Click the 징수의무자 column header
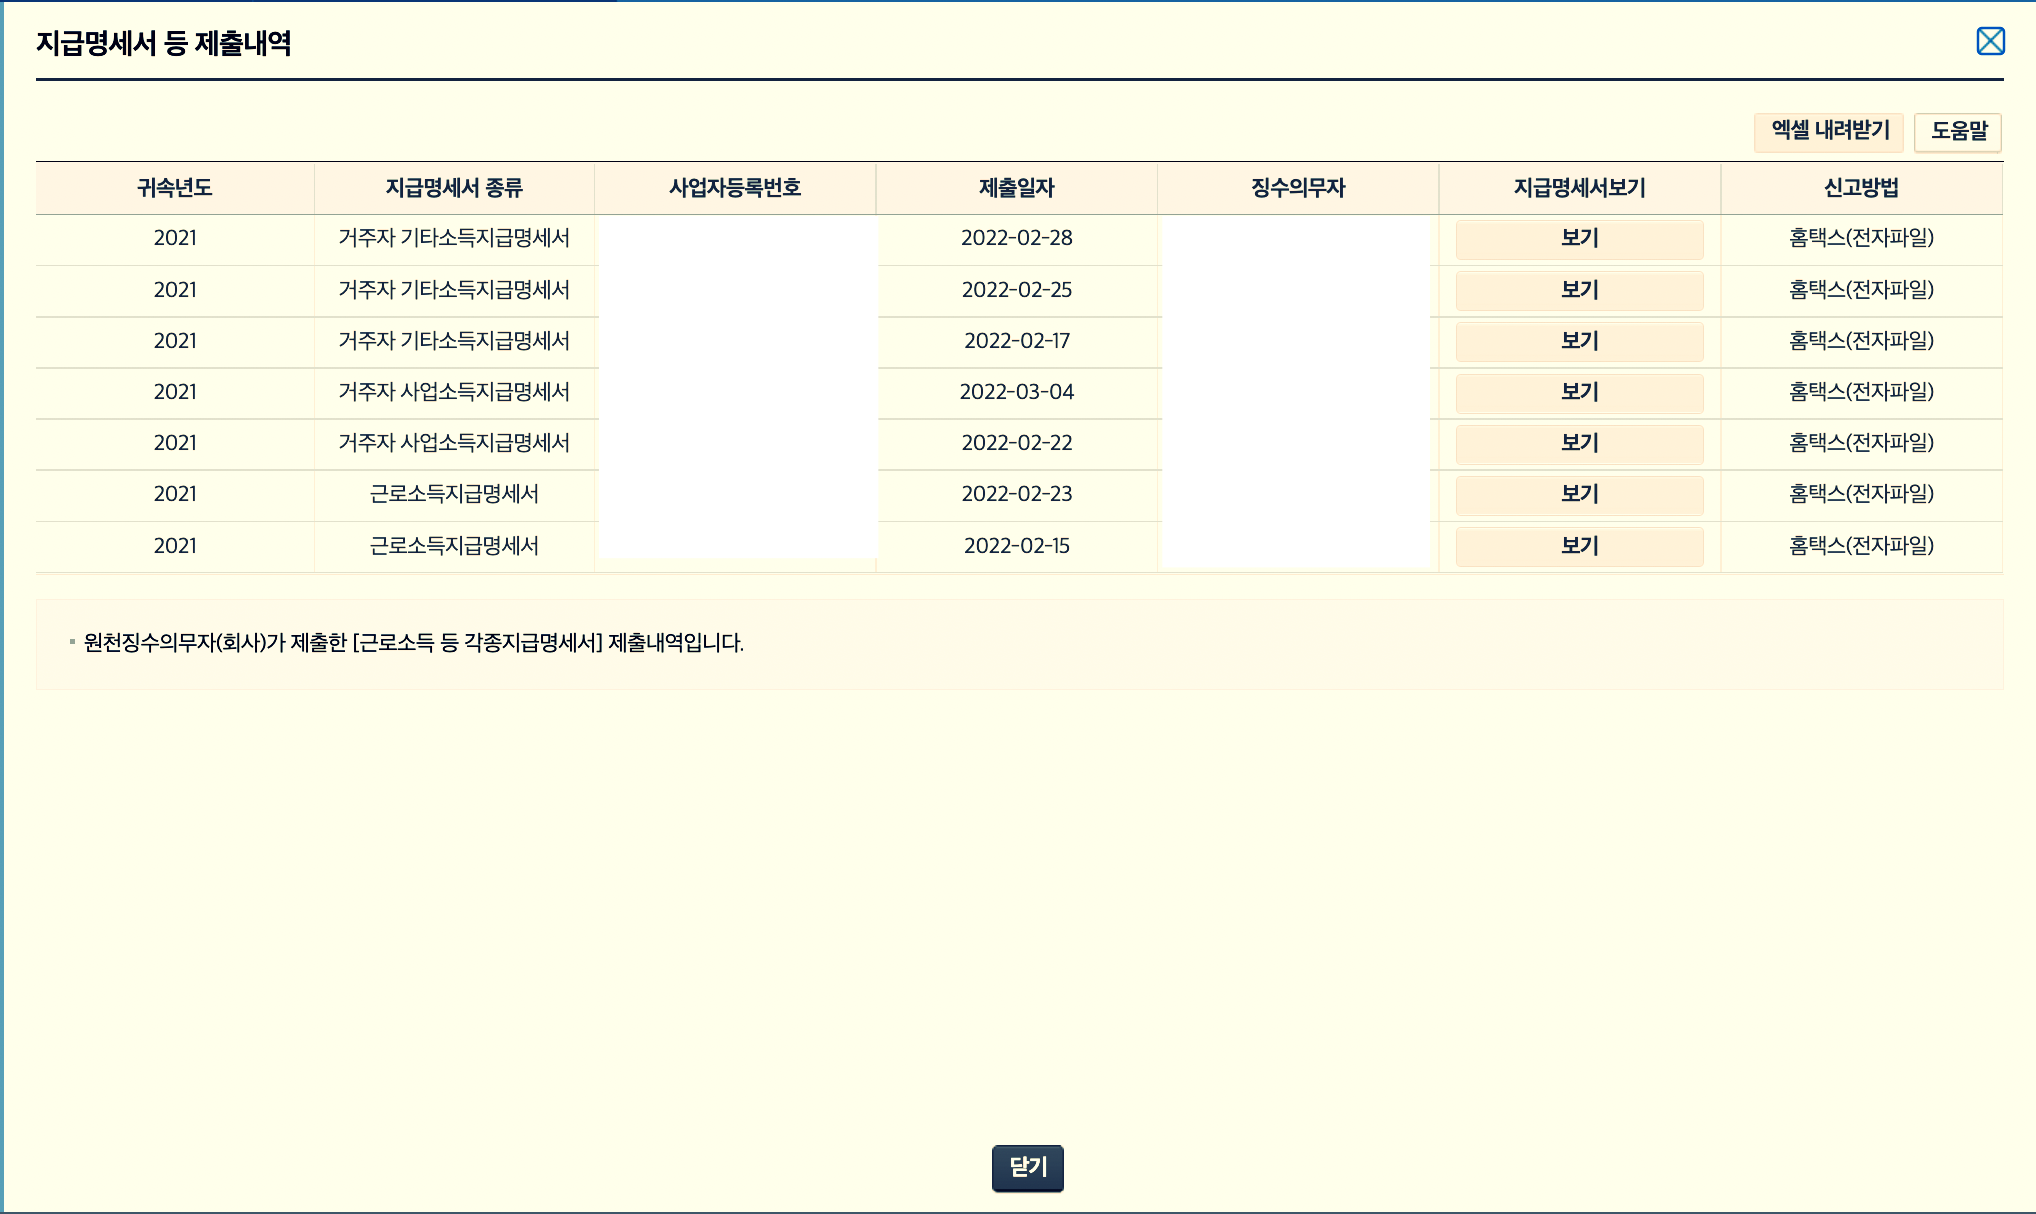This screenshot has height=1214, width=2036. tap(1298, 188)
